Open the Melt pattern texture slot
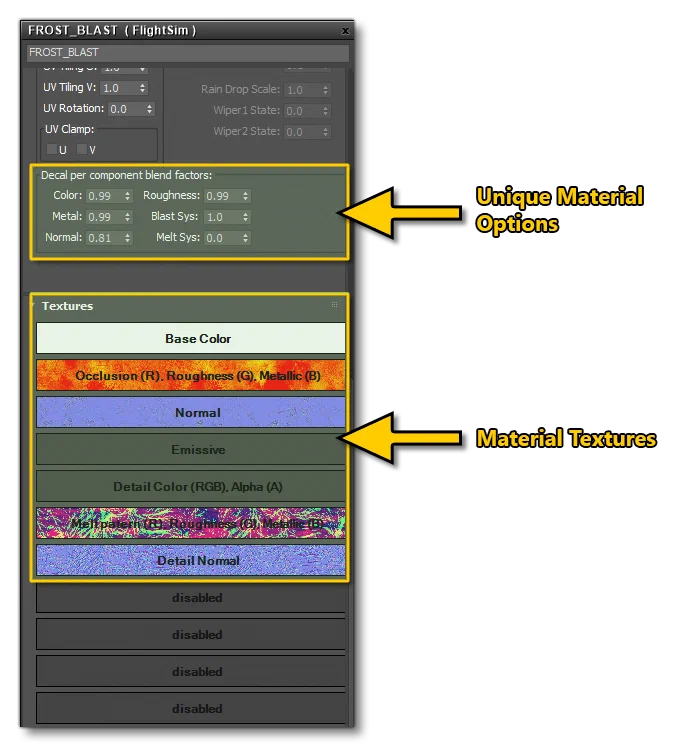The height and width of the screenshot is (747, 675). pyautogui.click(x=191, y=523)
